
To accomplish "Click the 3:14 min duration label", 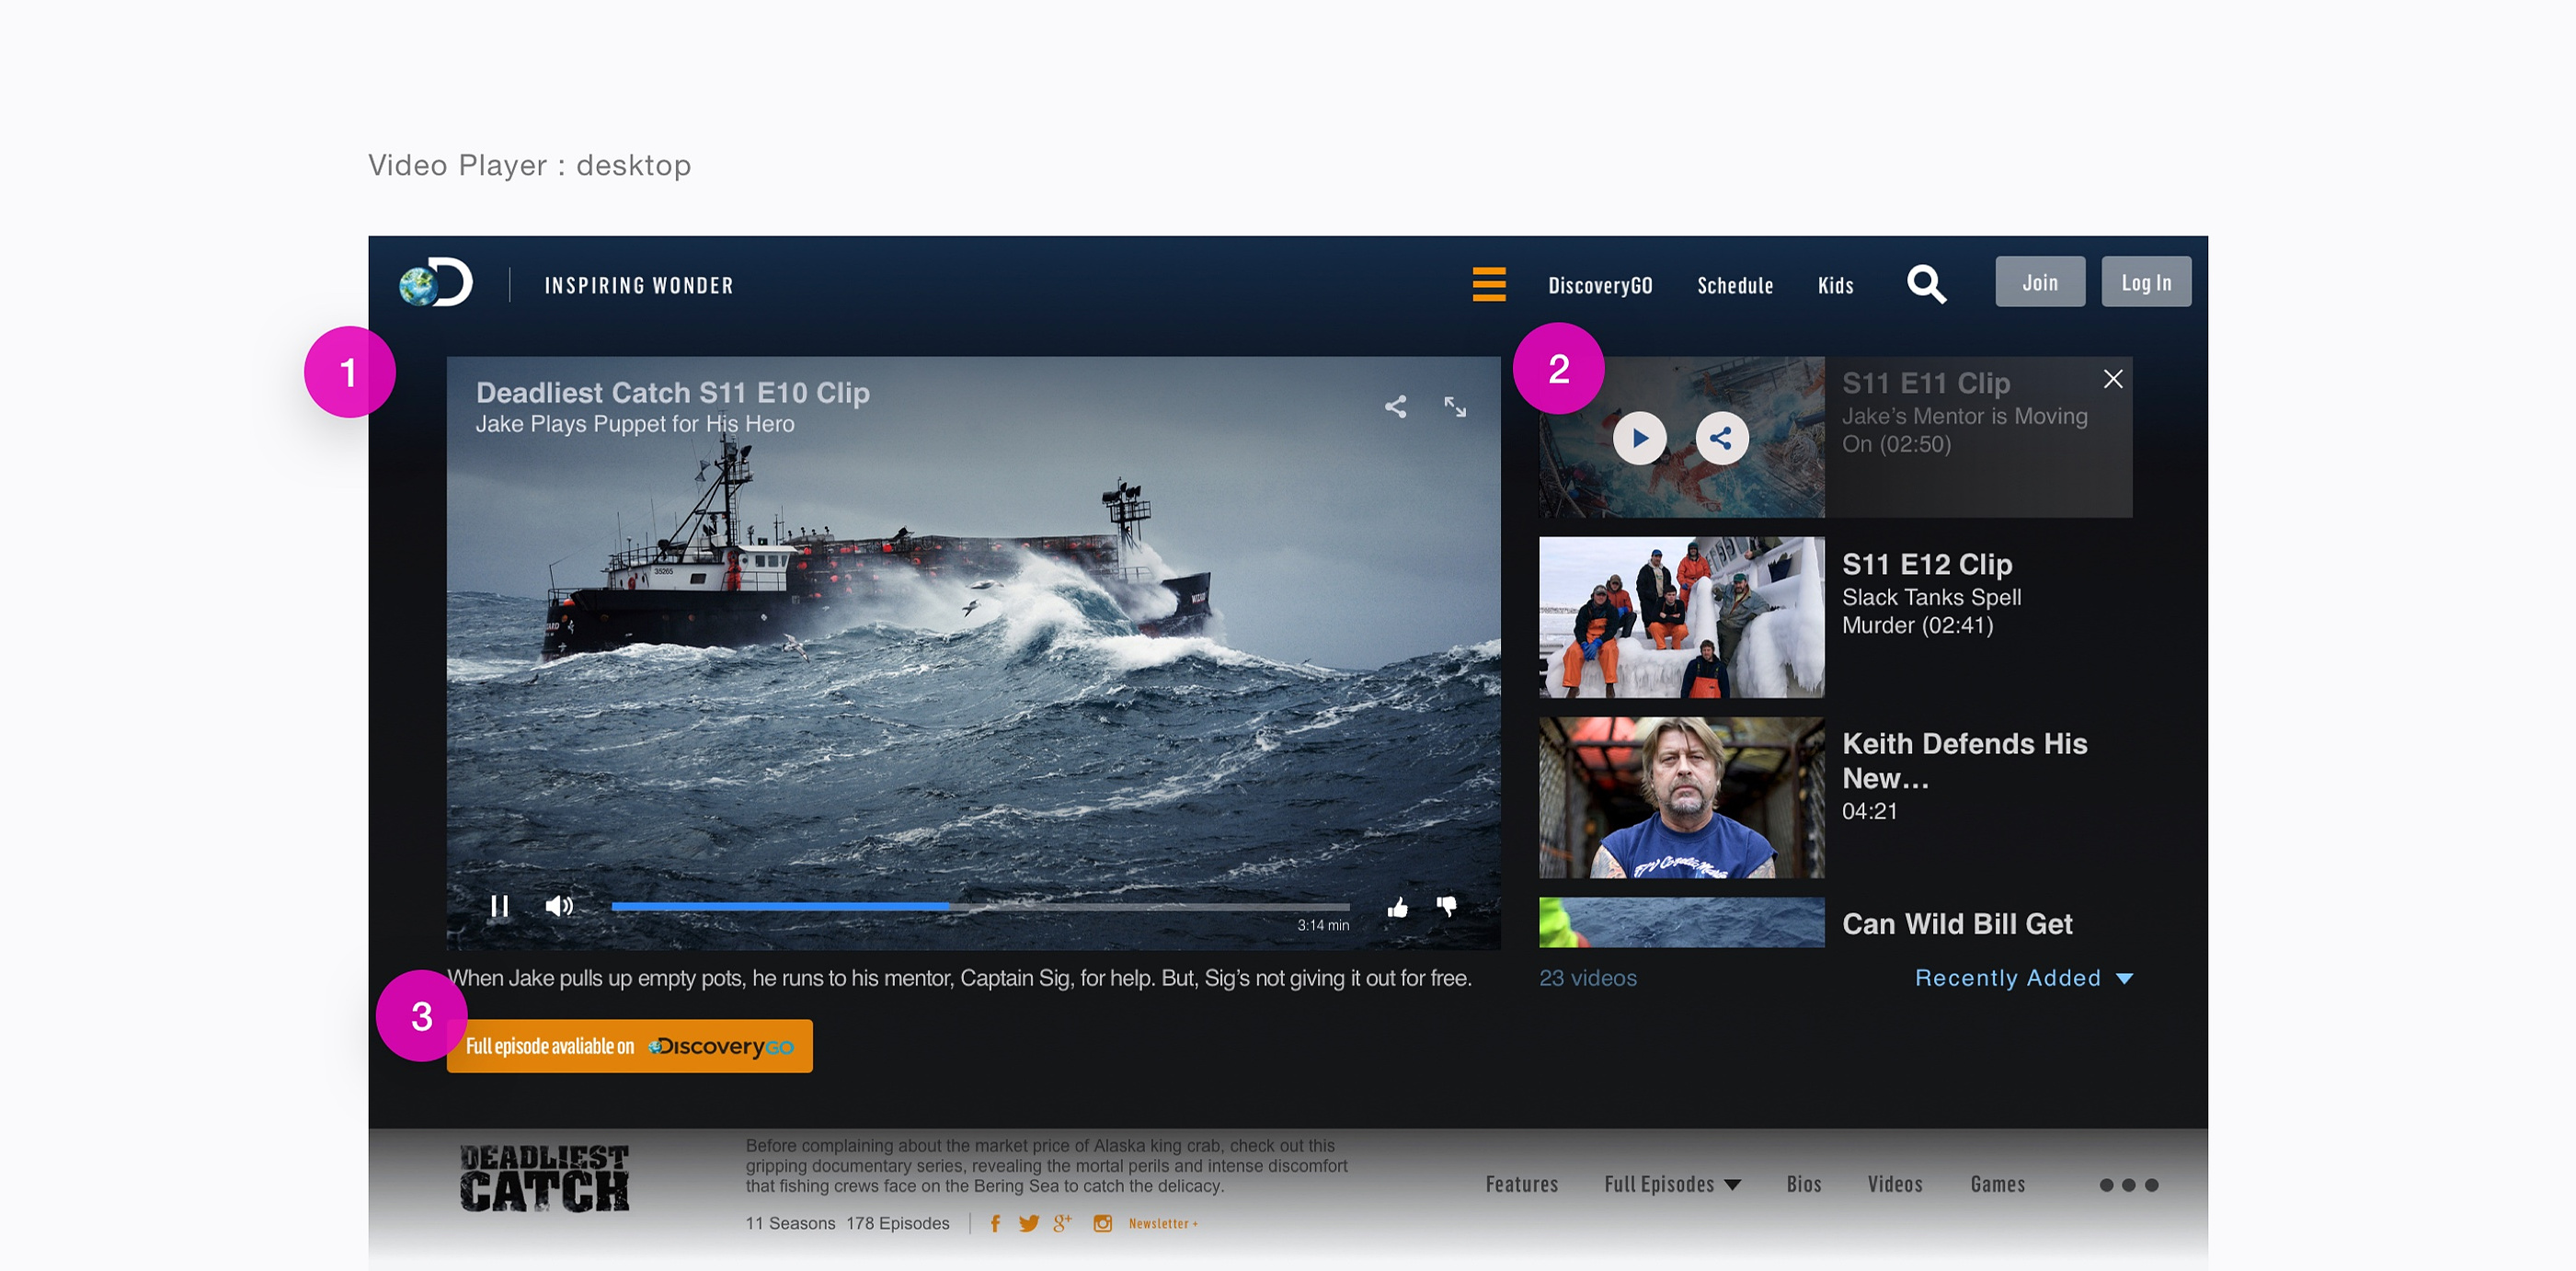I will (x=1323, y=925).
